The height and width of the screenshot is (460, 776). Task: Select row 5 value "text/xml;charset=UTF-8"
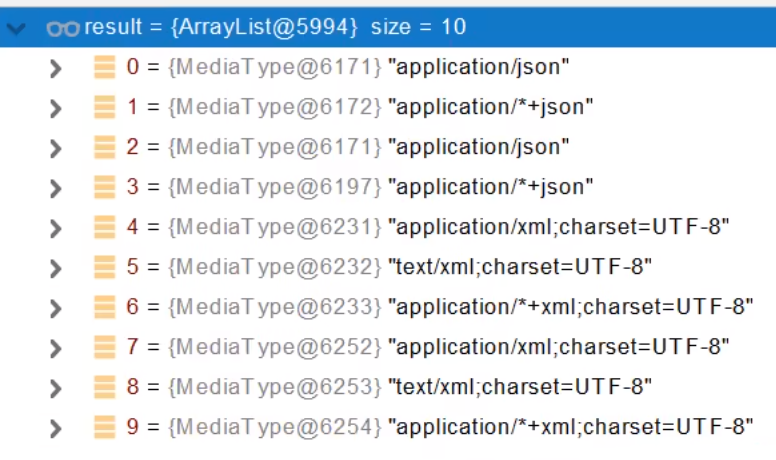coord(520,267)
